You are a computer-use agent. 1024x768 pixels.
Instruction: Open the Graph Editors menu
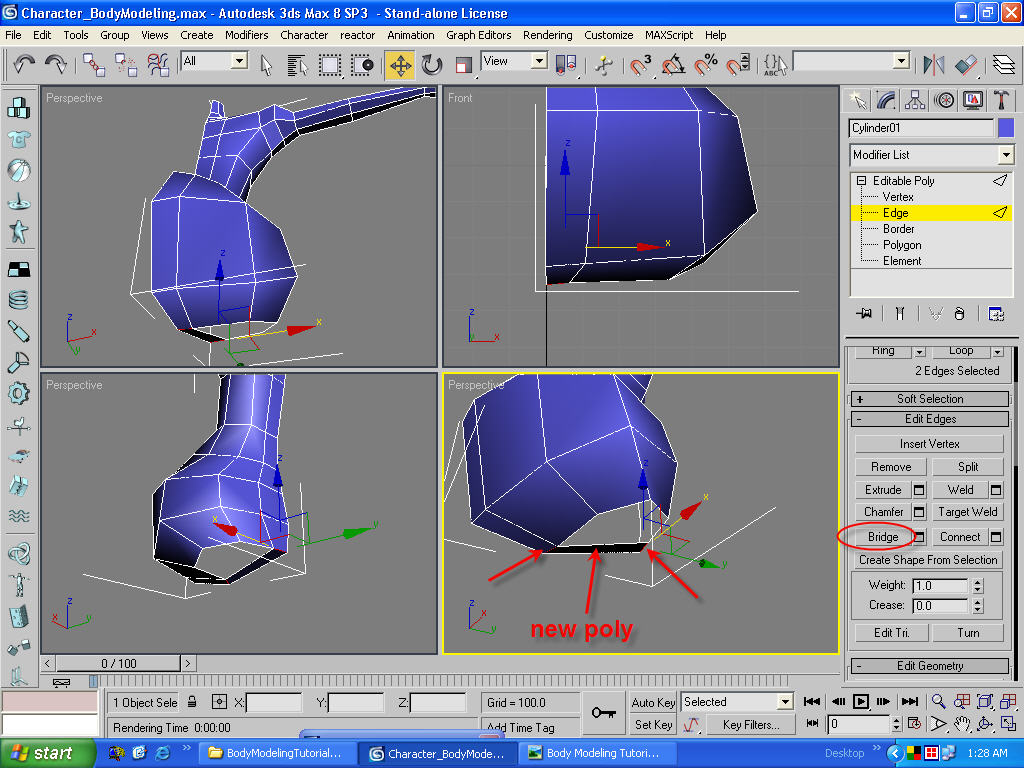click(479, 35)
